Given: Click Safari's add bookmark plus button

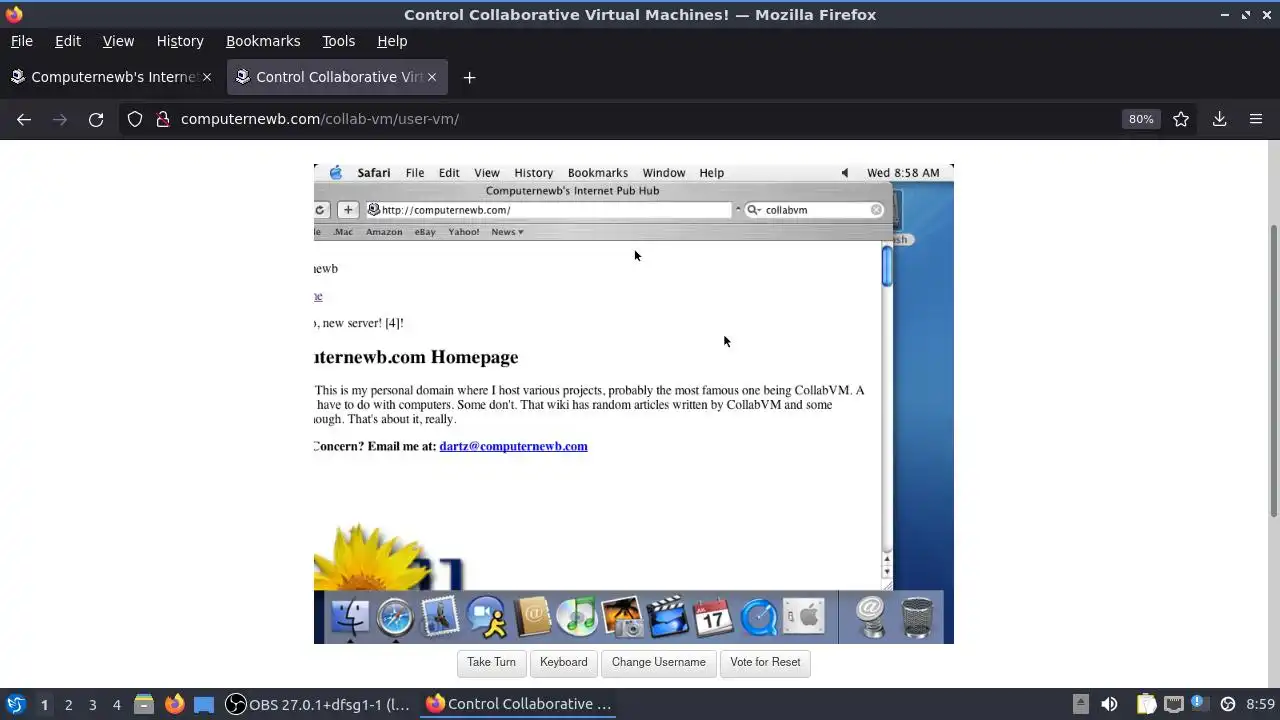Looking at the screenshot, I should tap(347, 210).
